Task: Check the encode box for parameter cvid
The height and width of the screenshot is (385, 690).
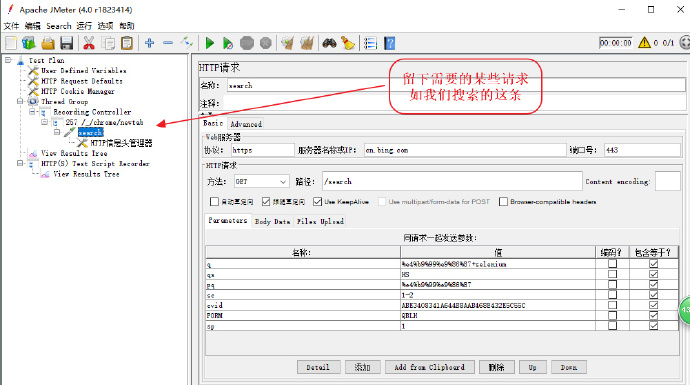Action: tap(612, 305)
